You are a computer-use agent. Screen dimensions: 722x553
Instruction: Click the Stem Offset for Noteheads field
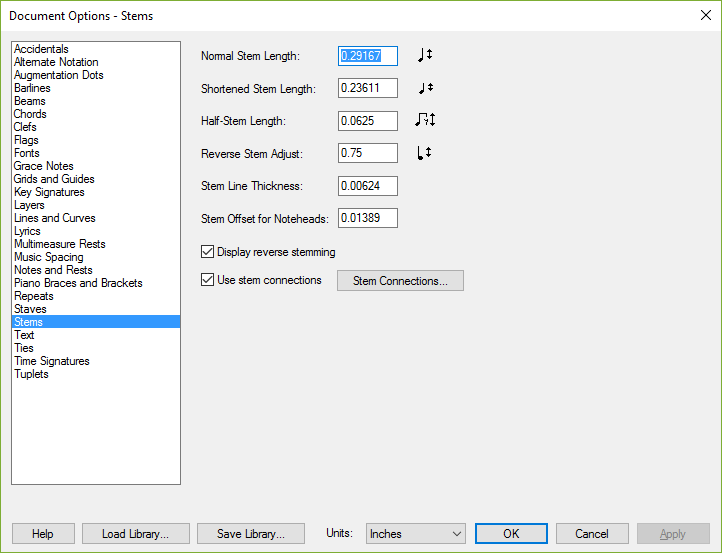(367, 218)
